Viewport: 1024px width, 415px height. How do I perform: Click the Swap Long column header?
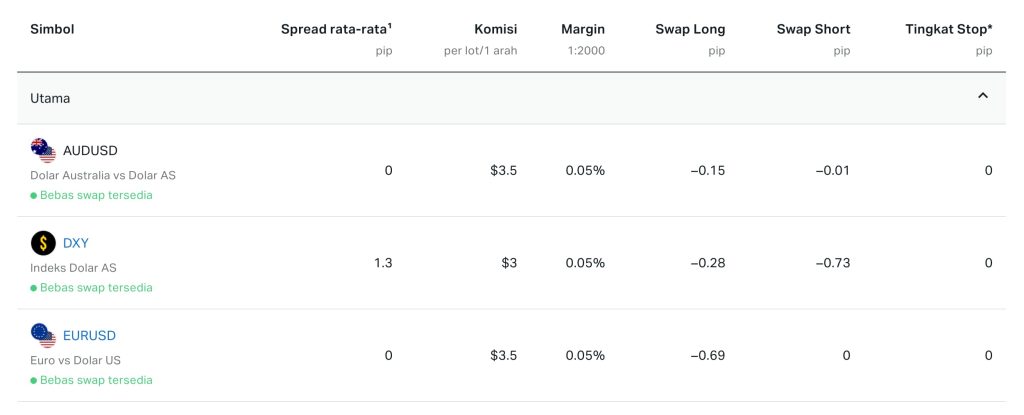(x=690, y=29)
